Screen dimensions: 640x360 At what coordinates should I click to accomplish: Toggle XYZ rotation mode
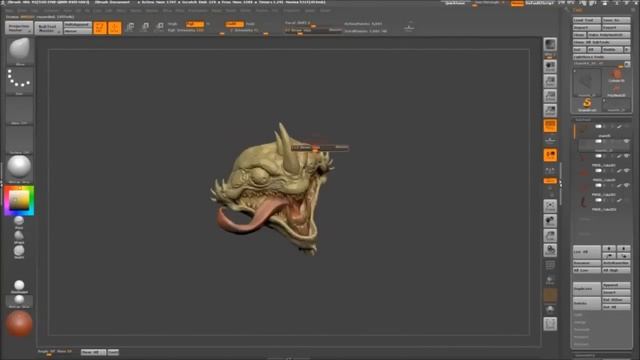550,180
